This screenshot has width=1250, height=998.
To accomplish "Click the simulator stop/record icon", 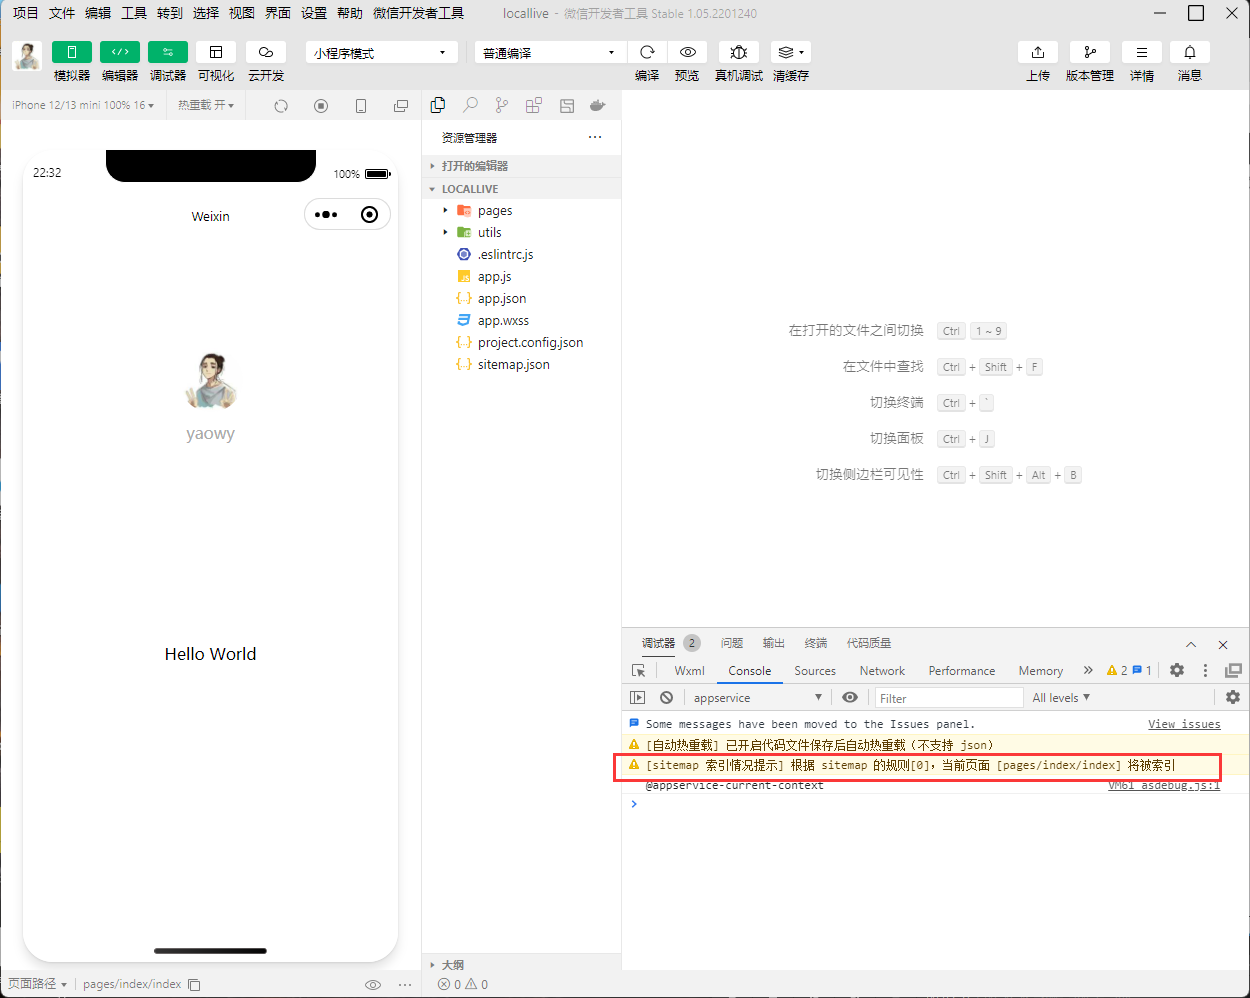I will [x=321, y=106].
